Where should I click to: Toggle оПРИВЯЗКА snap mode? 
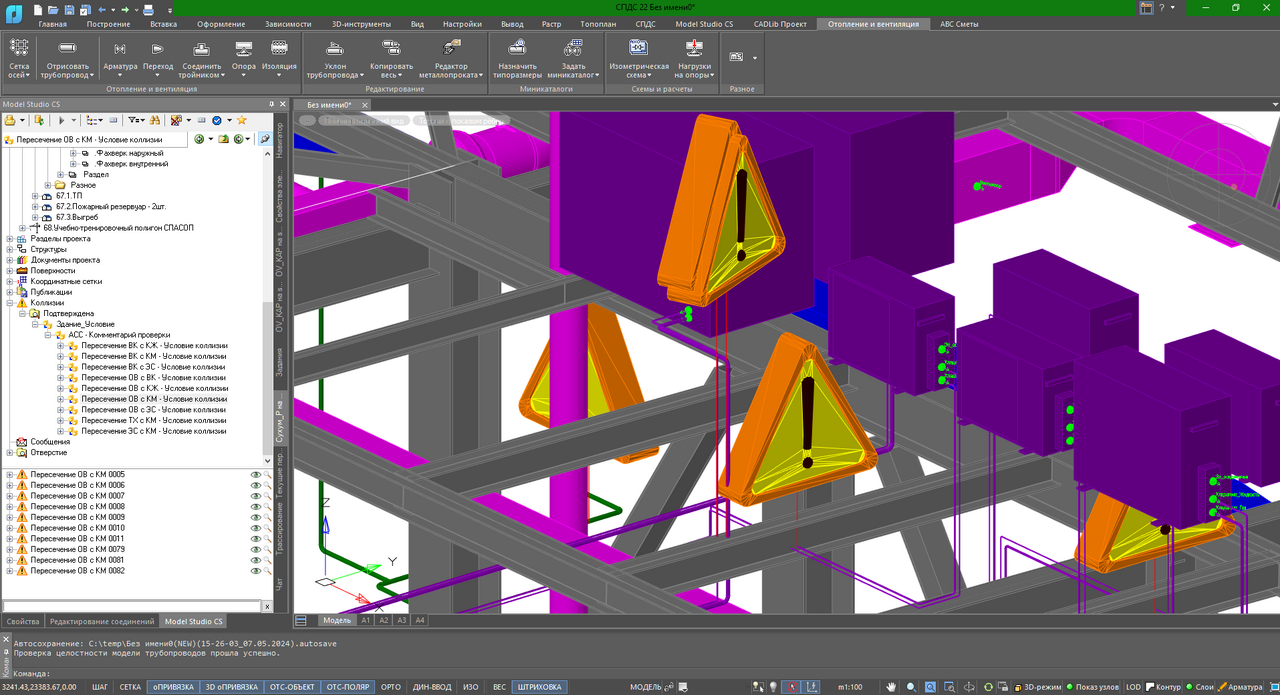tap(173, 687)
